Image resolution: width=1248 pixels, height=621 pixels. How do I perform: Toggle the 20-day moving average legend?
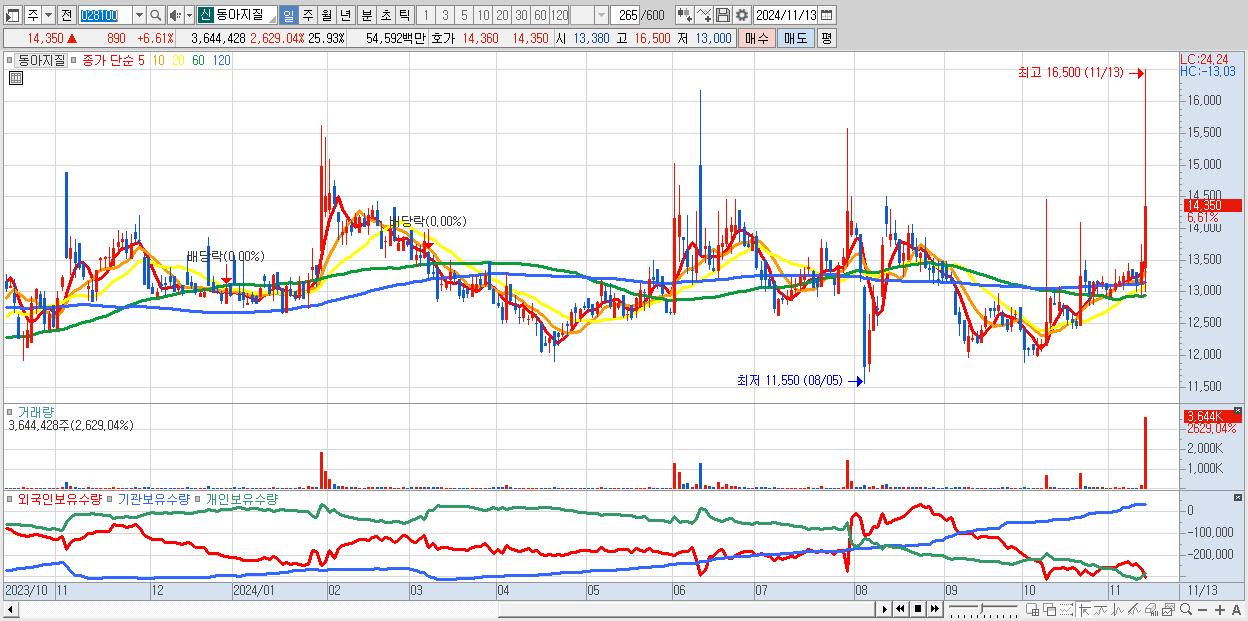coord(177,60)
